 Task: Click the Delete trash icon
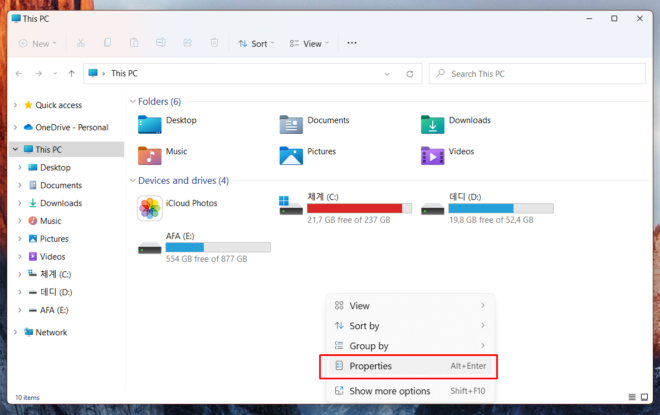pos(214,43)
